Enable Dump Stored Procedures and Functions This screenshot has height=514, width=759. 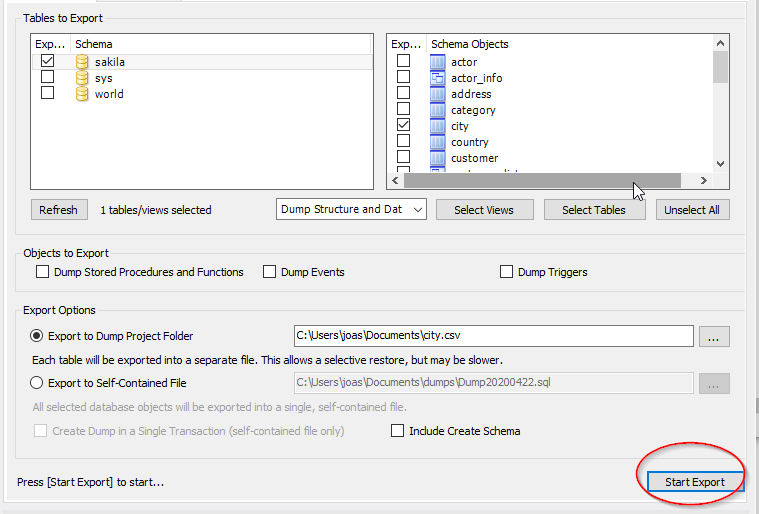coord(42,272)
